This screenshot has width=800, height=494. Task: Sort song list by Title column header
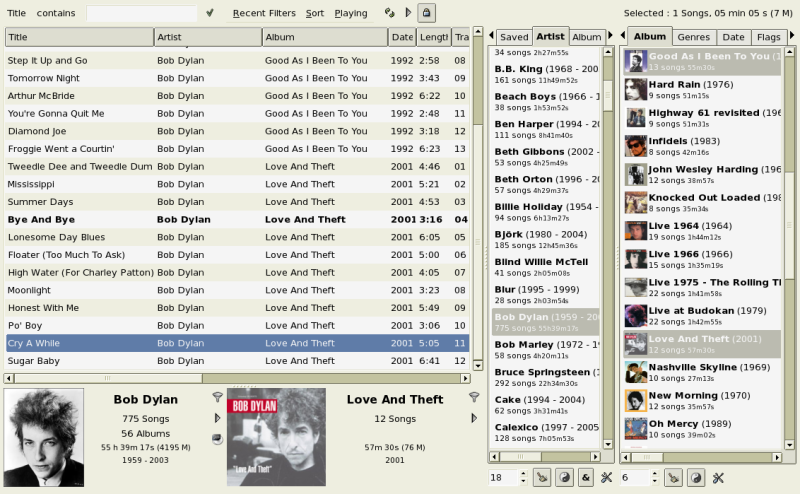coord(80,37)
